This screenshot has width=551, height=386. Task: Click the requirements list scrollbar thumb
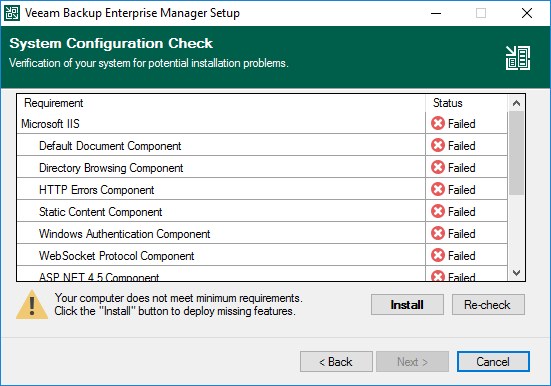(x=516, y=153)
